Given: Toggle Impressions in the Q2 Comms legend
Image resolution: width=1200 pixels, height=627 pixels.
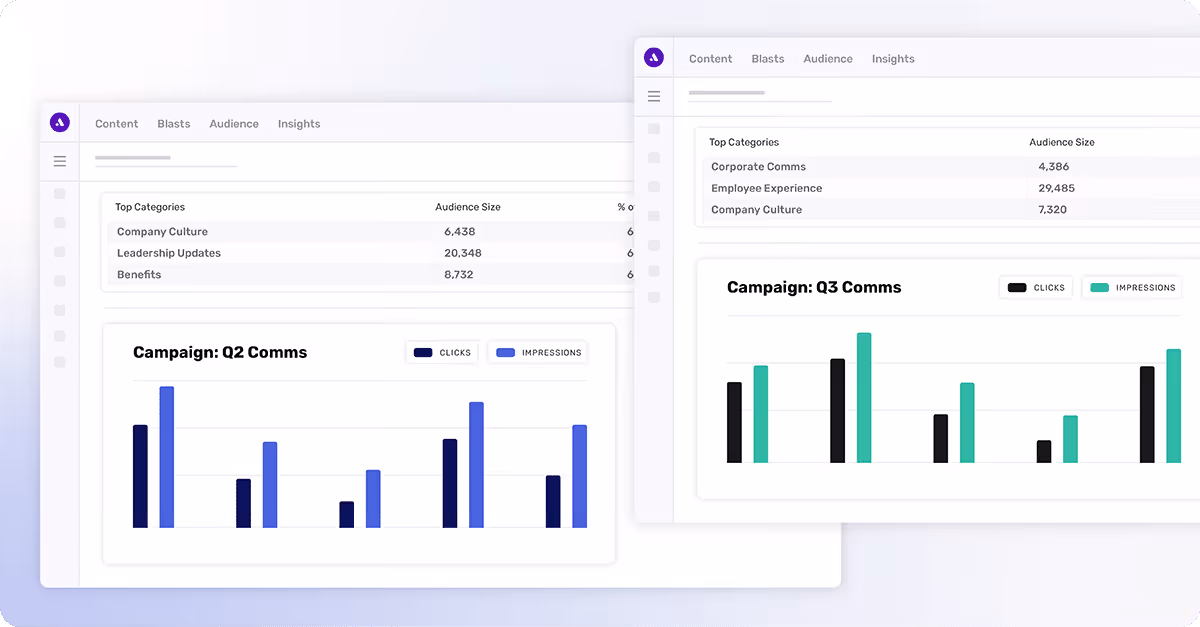Looking at the screenshot, I should pyautogui.click(x=537, y=352).
